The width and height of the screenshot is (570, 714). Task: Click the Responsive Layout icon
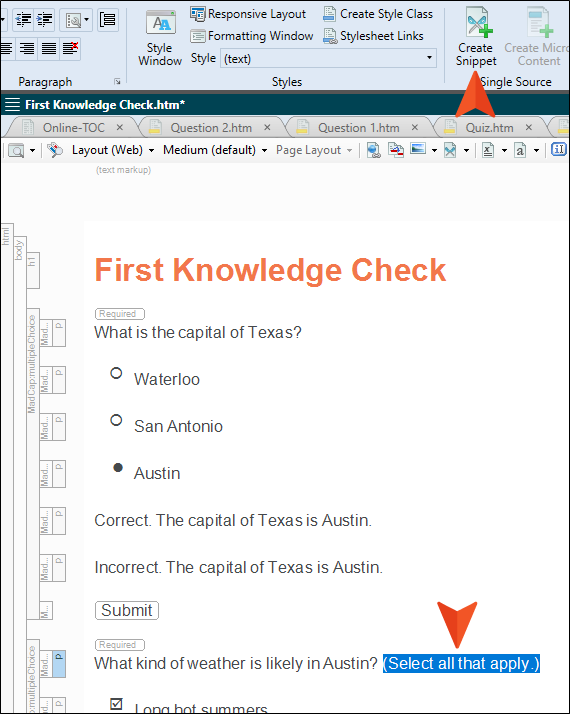point(198,14)
